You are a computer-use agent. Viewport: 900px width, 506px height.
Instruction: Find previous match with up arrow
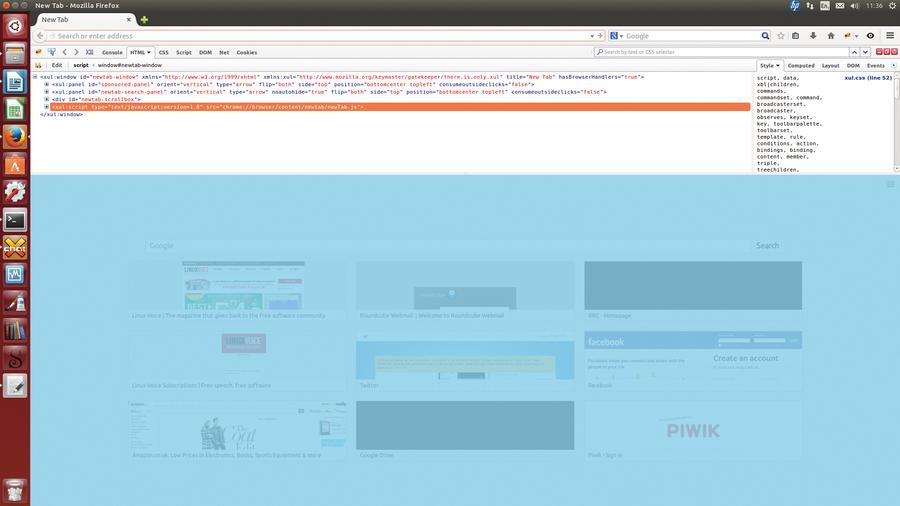tap(854, 52)
